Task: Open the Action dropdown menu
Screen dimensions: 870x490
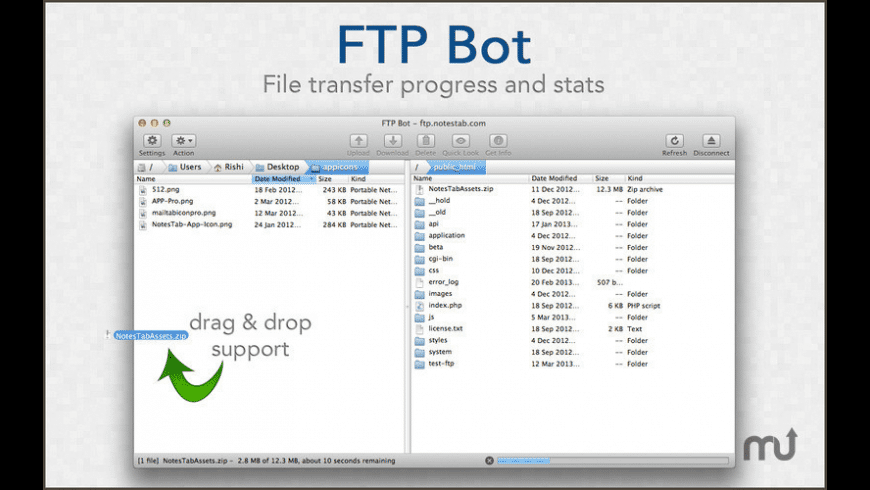Action: coord(184,141)
